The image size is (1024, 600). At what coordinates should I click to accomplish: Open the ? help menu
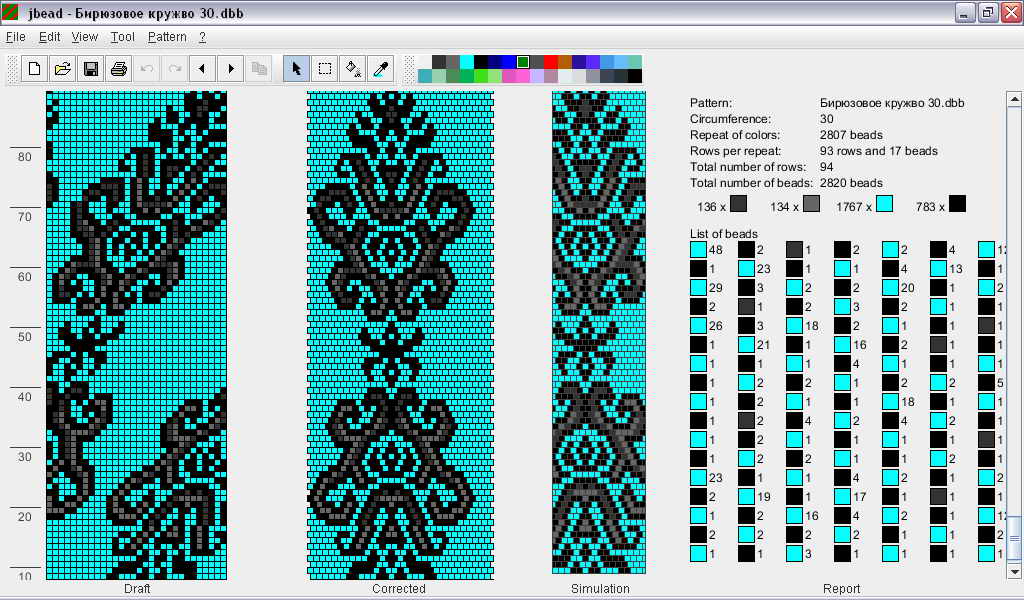(202, 37)
